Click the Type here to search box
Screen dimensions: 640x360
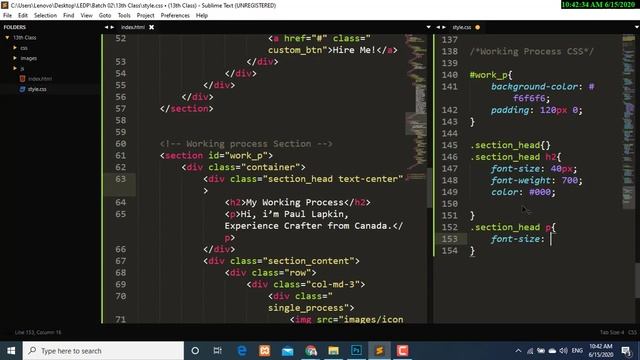pyautogui.click(x=103, y=351)
